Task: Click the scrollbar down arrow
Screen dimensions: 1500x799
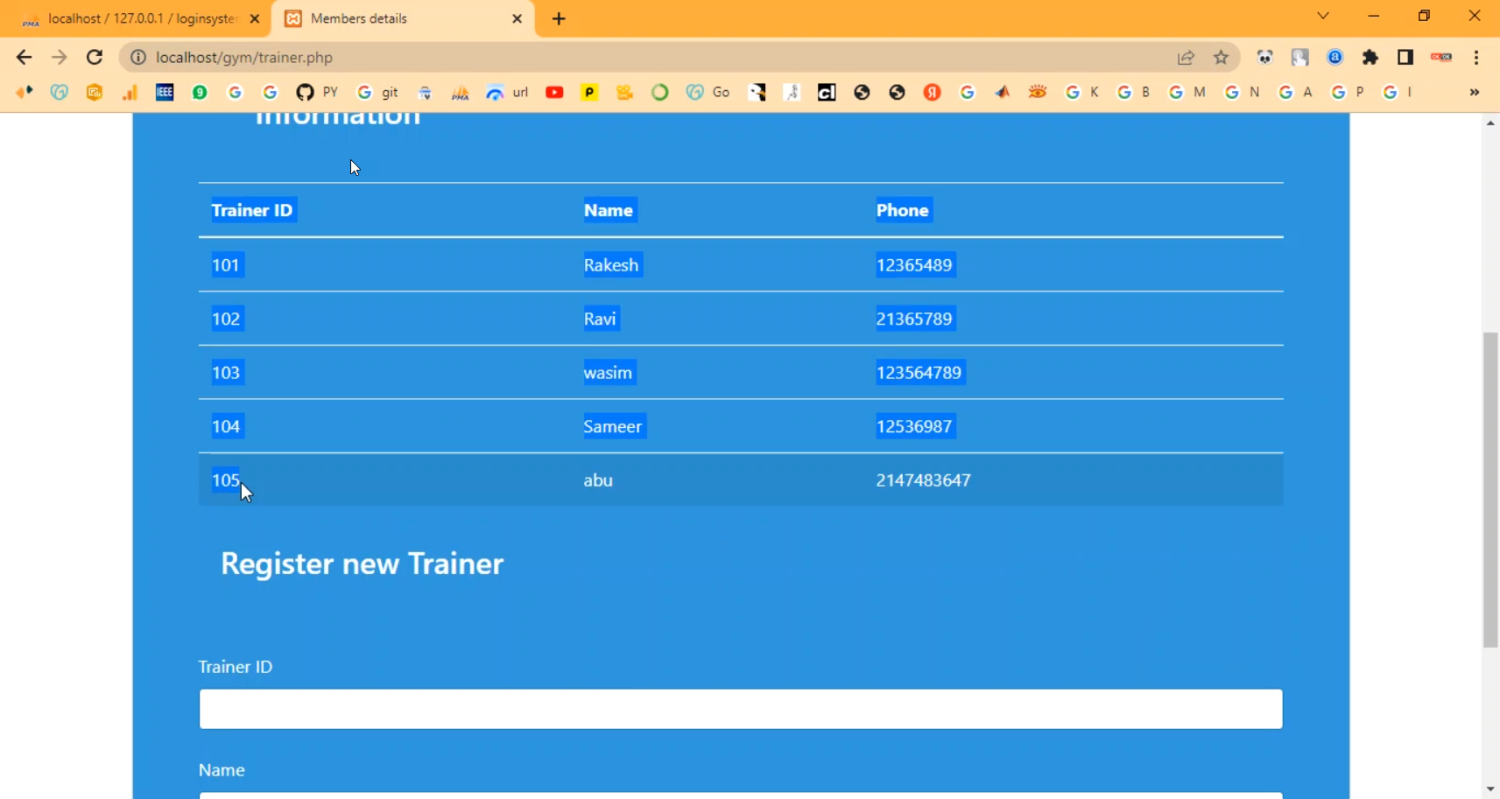Action: 1490,789
